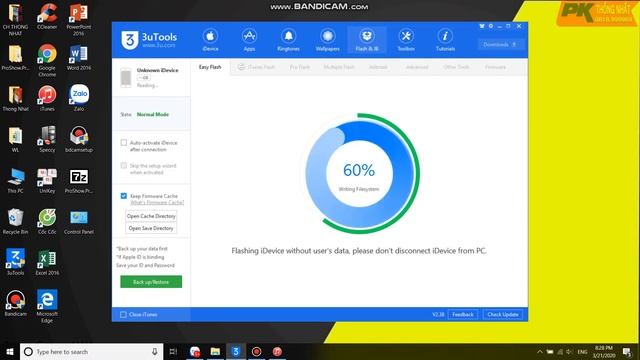Image resolution: width=640 pixels, height=360 pixels.
Task: Switch to the Other Tools tab
Action: click(456, 67)
